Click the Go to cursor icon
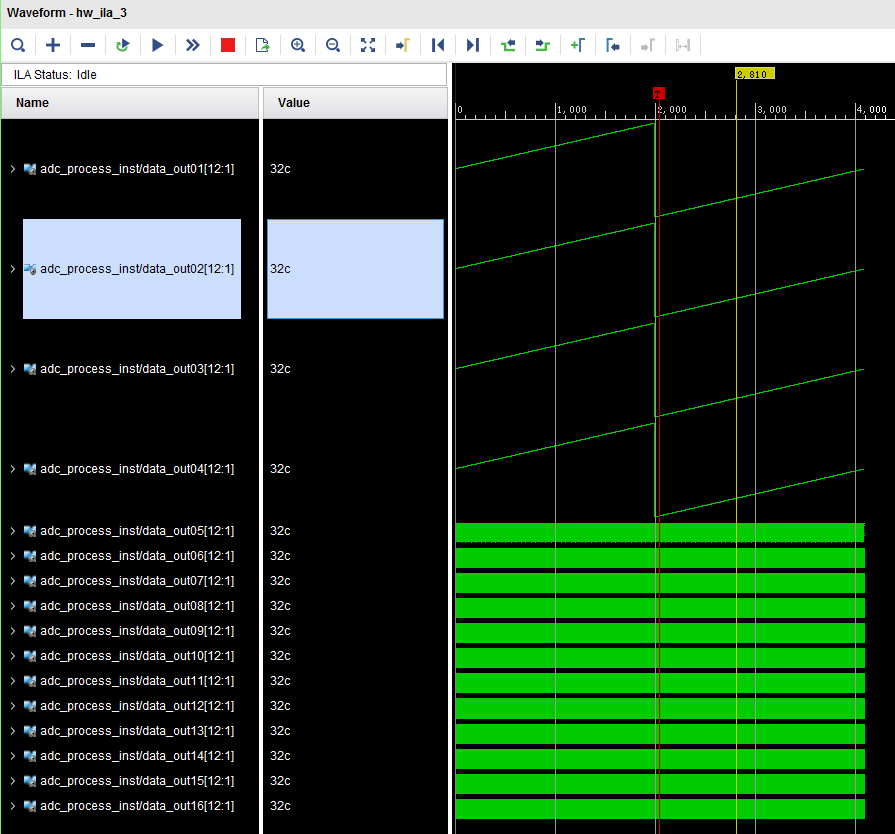The width and height of the screenshot is (895, 834). pos(403,45)
